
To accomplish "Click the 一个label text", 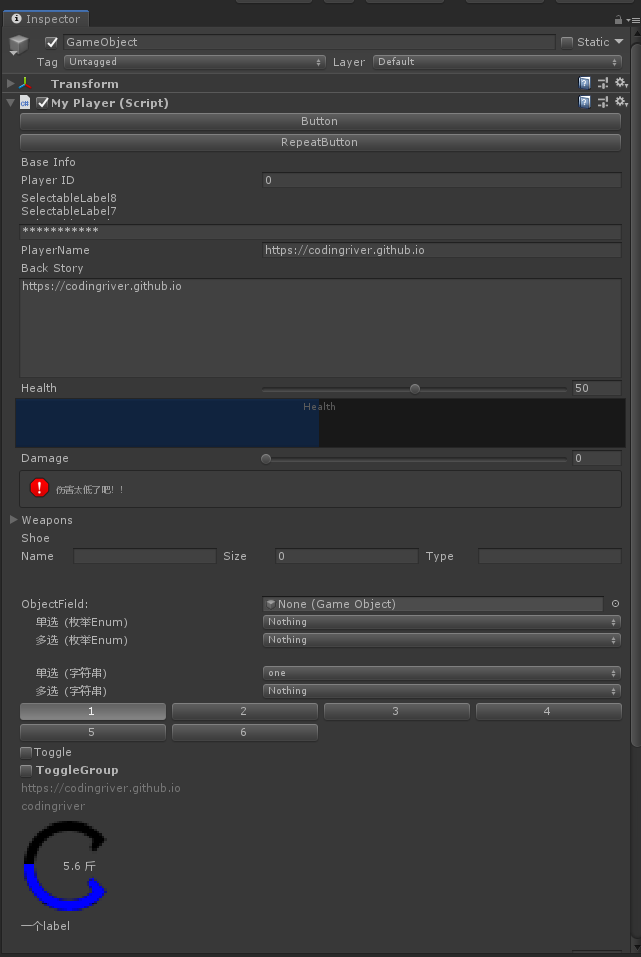I will click(x=45, y=926).
